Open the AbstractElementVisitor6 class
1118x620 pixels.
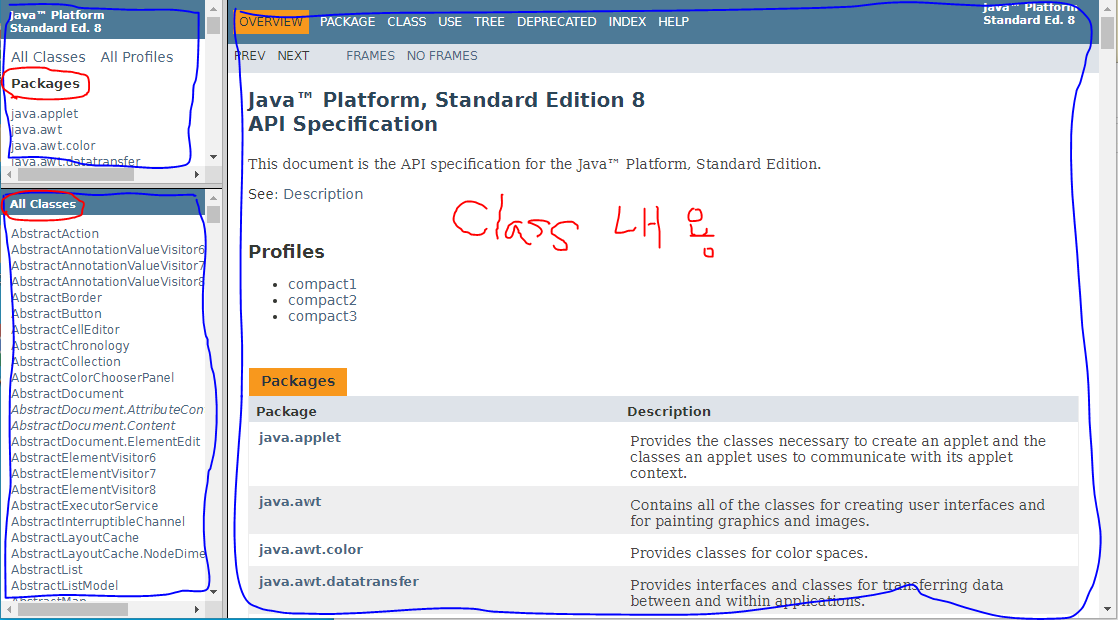83,458
